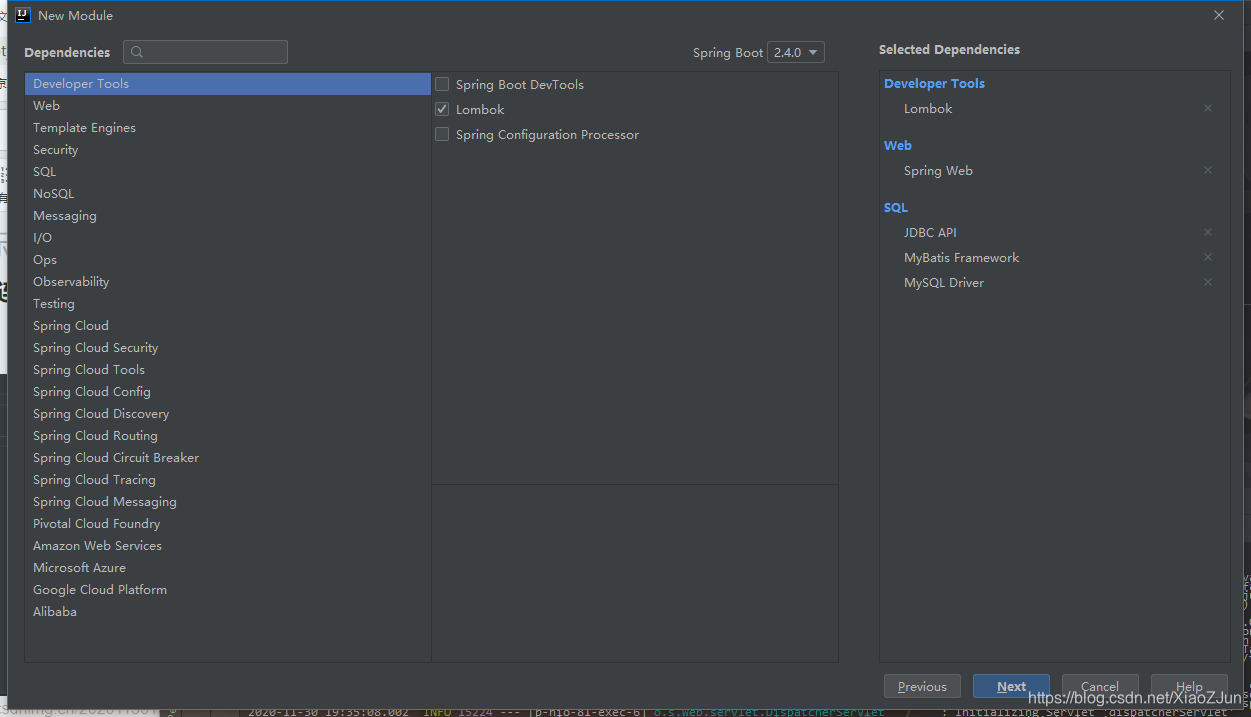
Task: Click the Next button
Action: tap(1011, 686)
